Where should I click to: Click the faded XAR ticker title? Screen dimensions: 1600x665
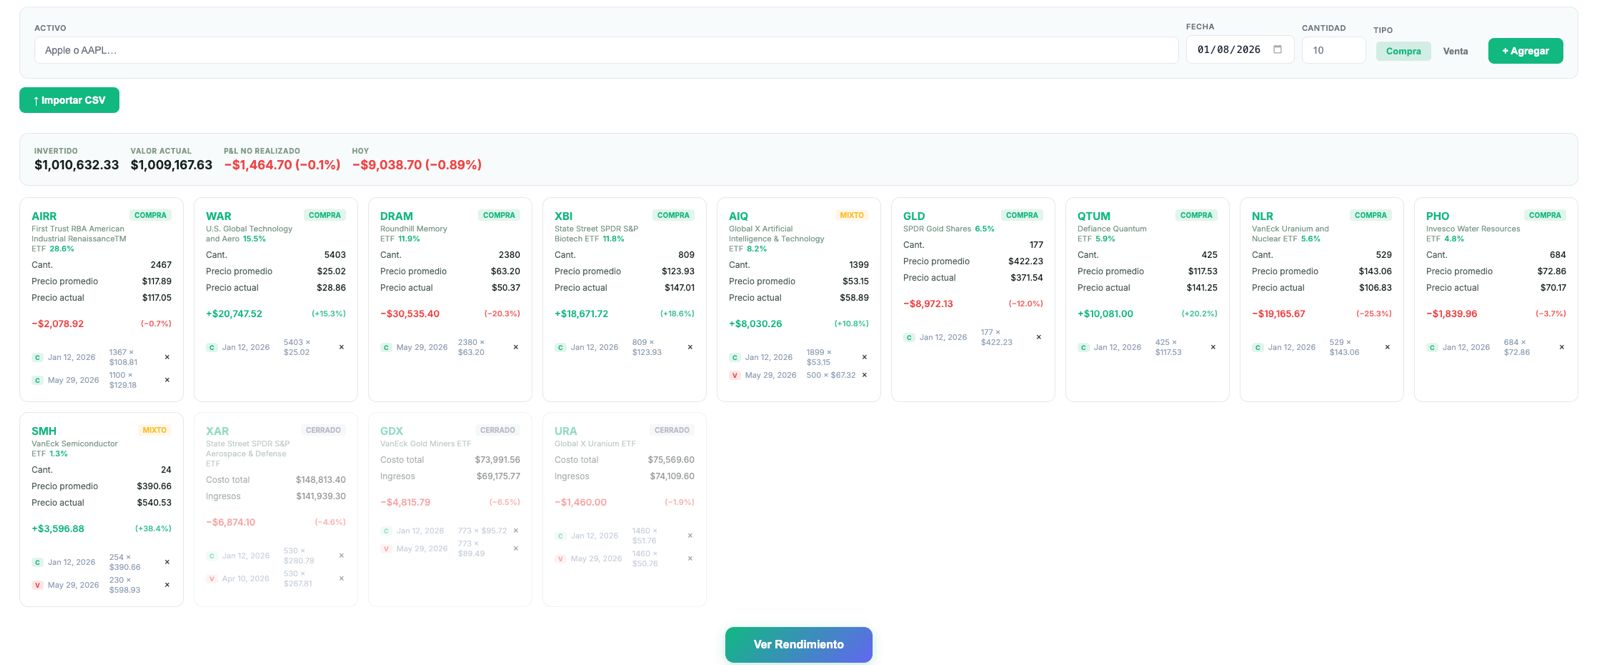[217, 431]
